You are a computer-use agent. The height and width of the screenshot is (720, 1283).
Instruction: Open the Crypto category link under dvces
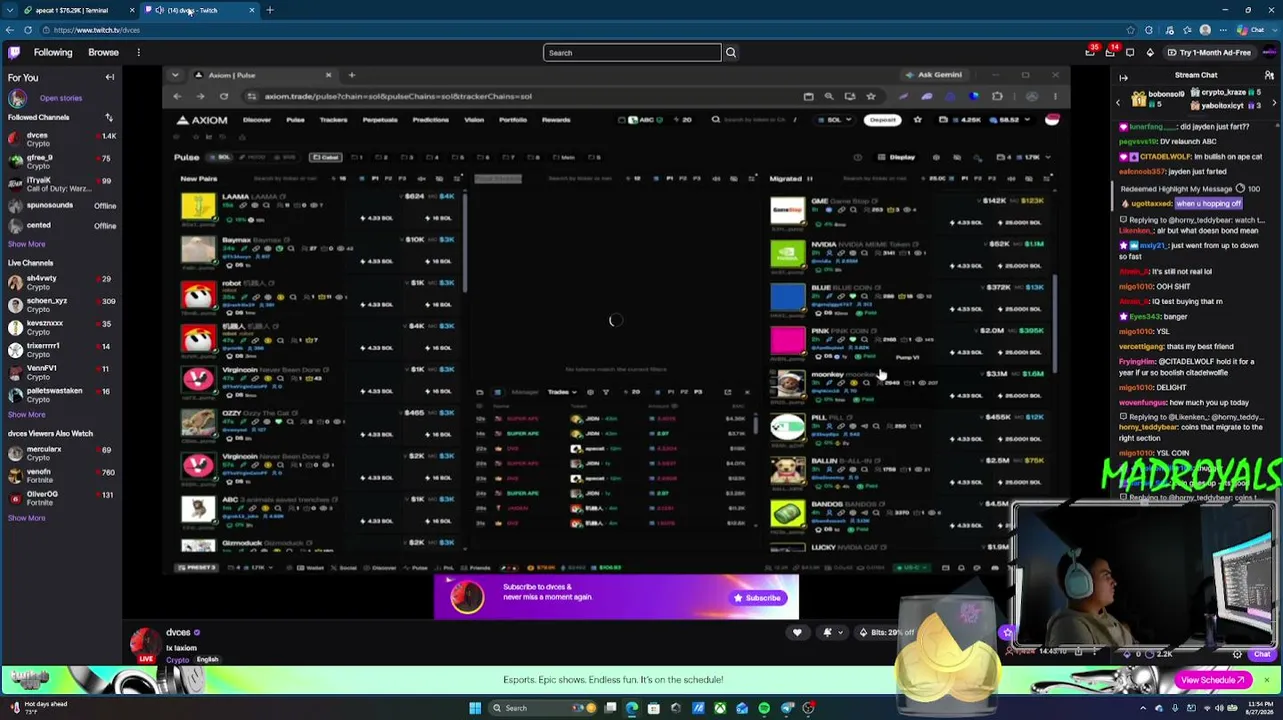pos(177,660)
